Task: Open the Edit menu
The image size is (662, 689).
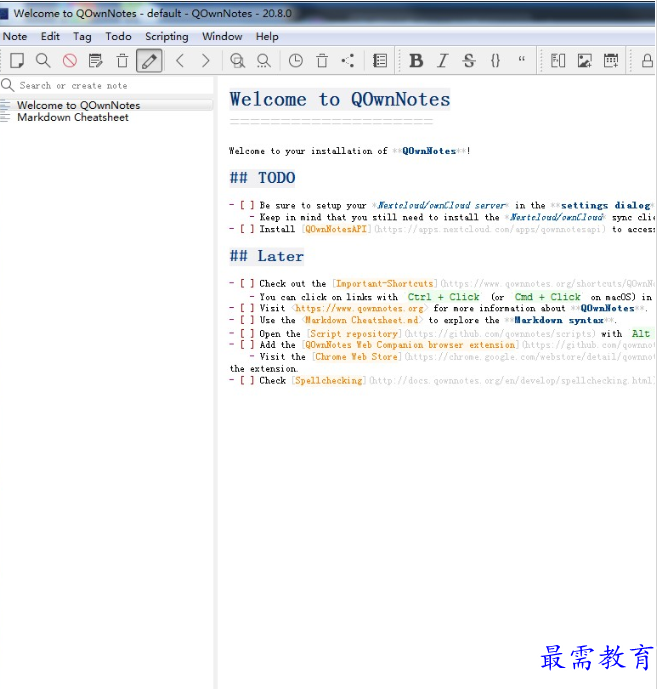Action: pyautogui.click(x=50, y=36)
